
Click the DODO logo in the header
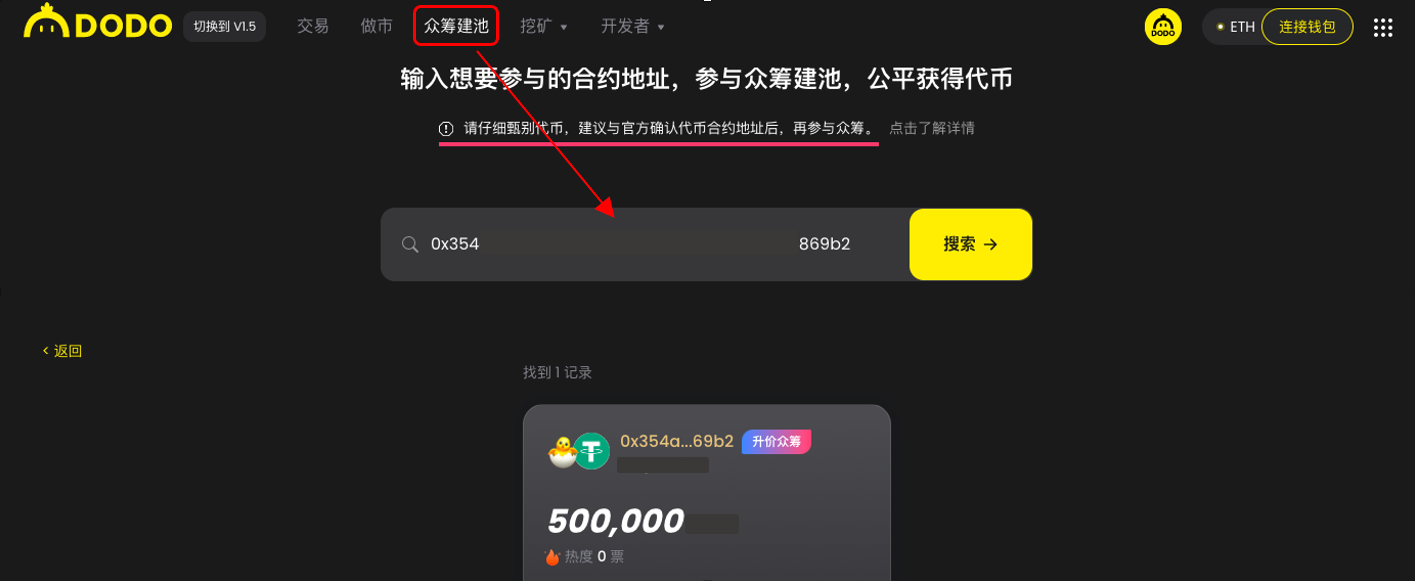coord(97,24)
